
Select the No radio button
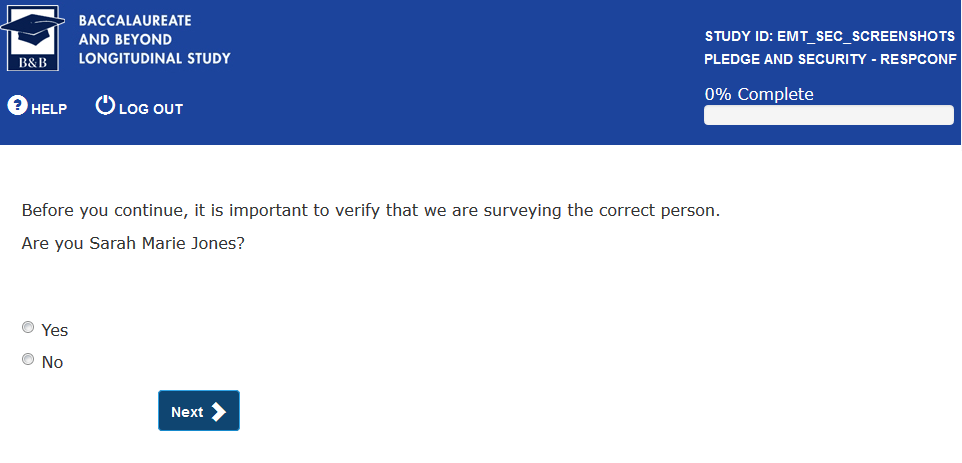click(x=28, y=359)
